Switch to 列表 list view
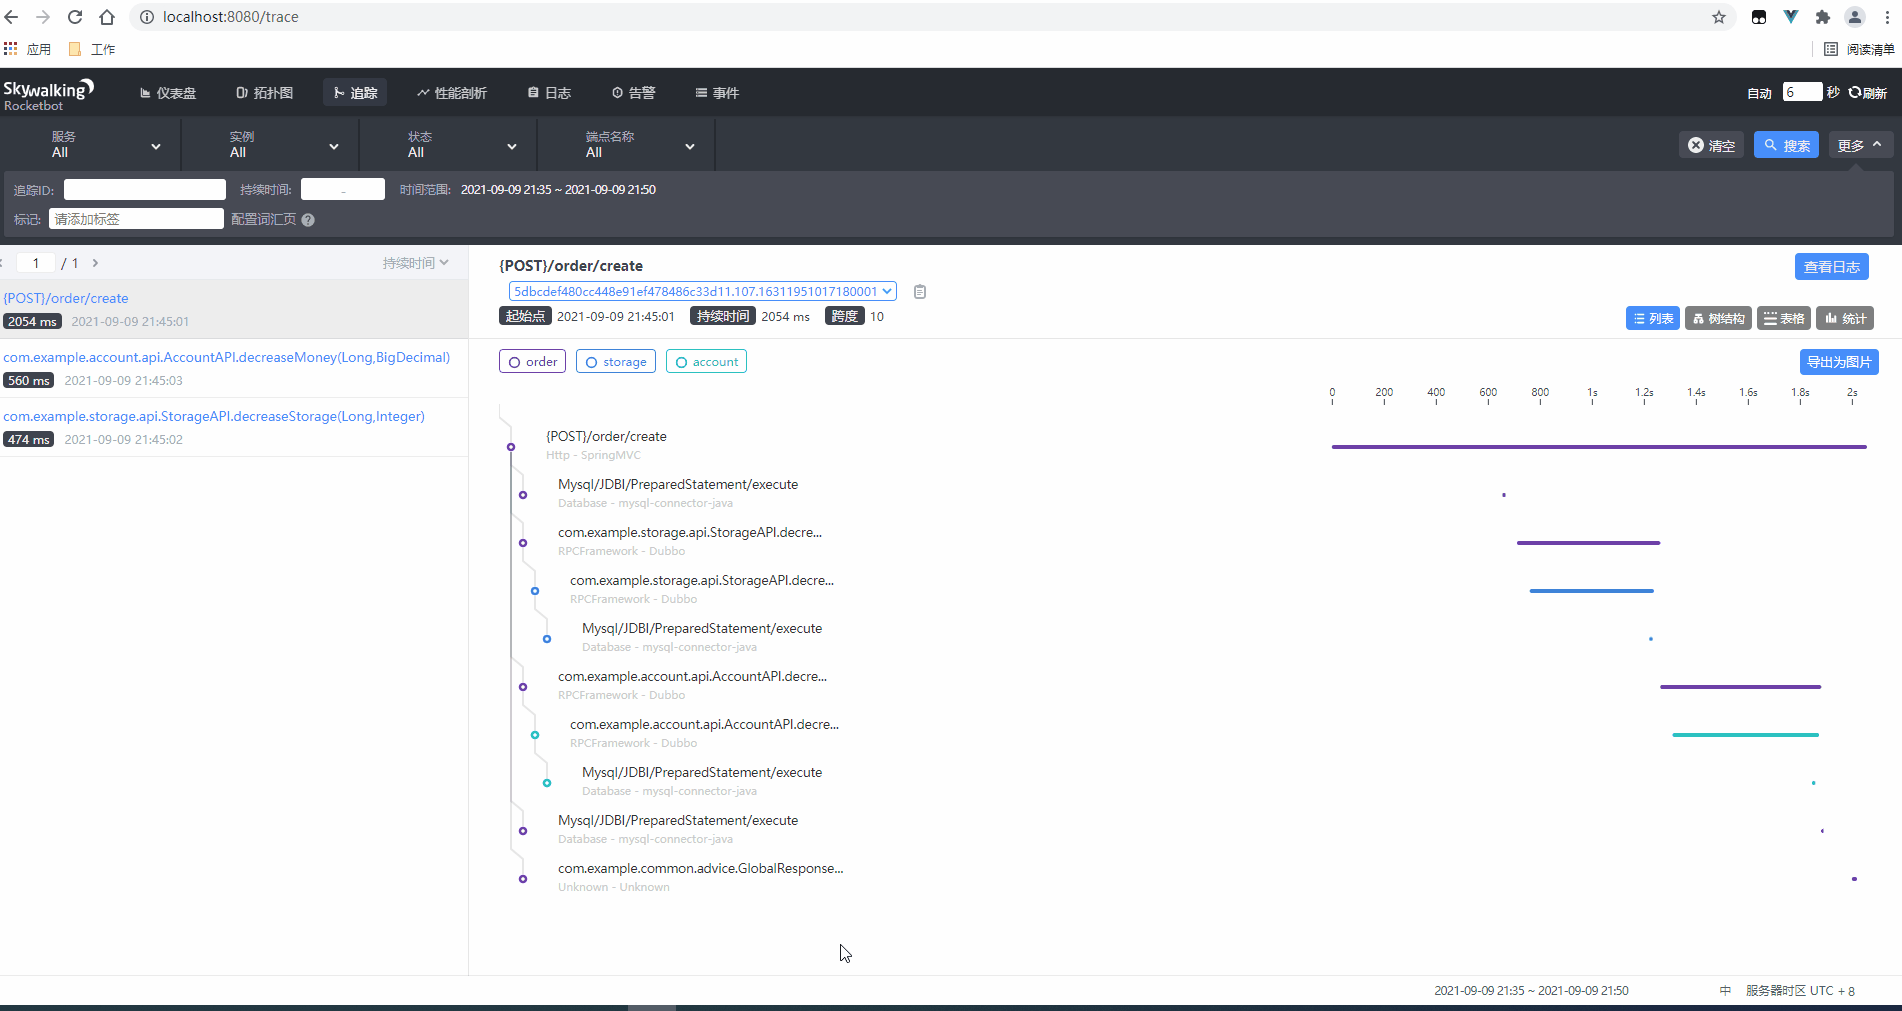Viewport: 1902px width, 1011px height. (1653, 319)
